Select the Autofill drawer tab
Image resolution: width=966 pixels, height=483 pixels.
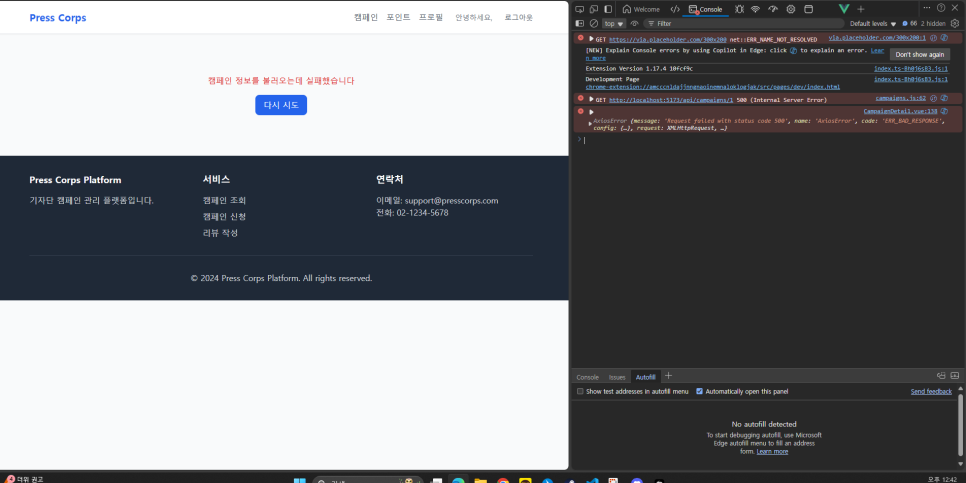click(646, 377)
